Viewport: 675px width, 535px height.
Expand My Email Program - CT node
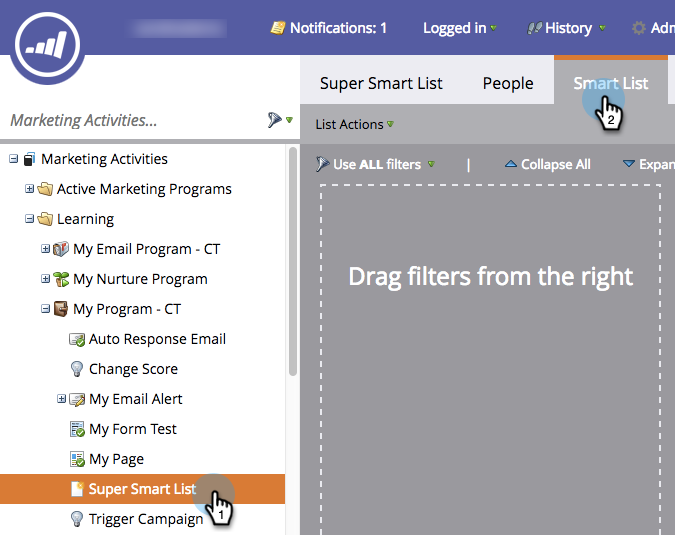(45, 249)
